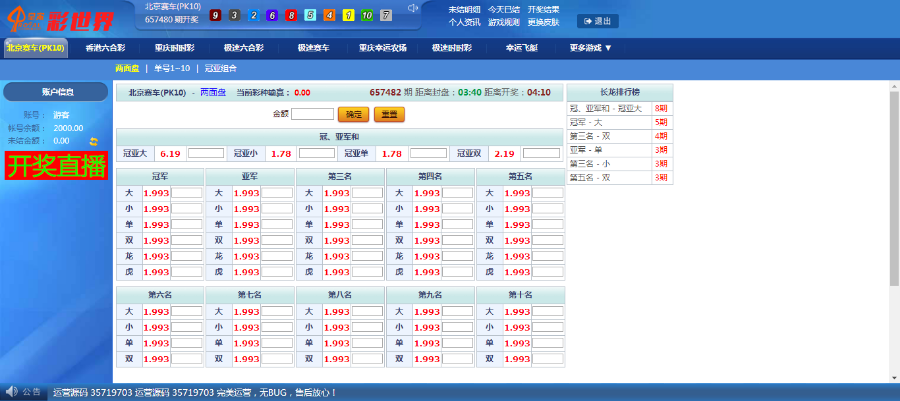Click the 彩世界 Royal logo
This screenshot has width=900, height=401.
(x=60, y=20)
